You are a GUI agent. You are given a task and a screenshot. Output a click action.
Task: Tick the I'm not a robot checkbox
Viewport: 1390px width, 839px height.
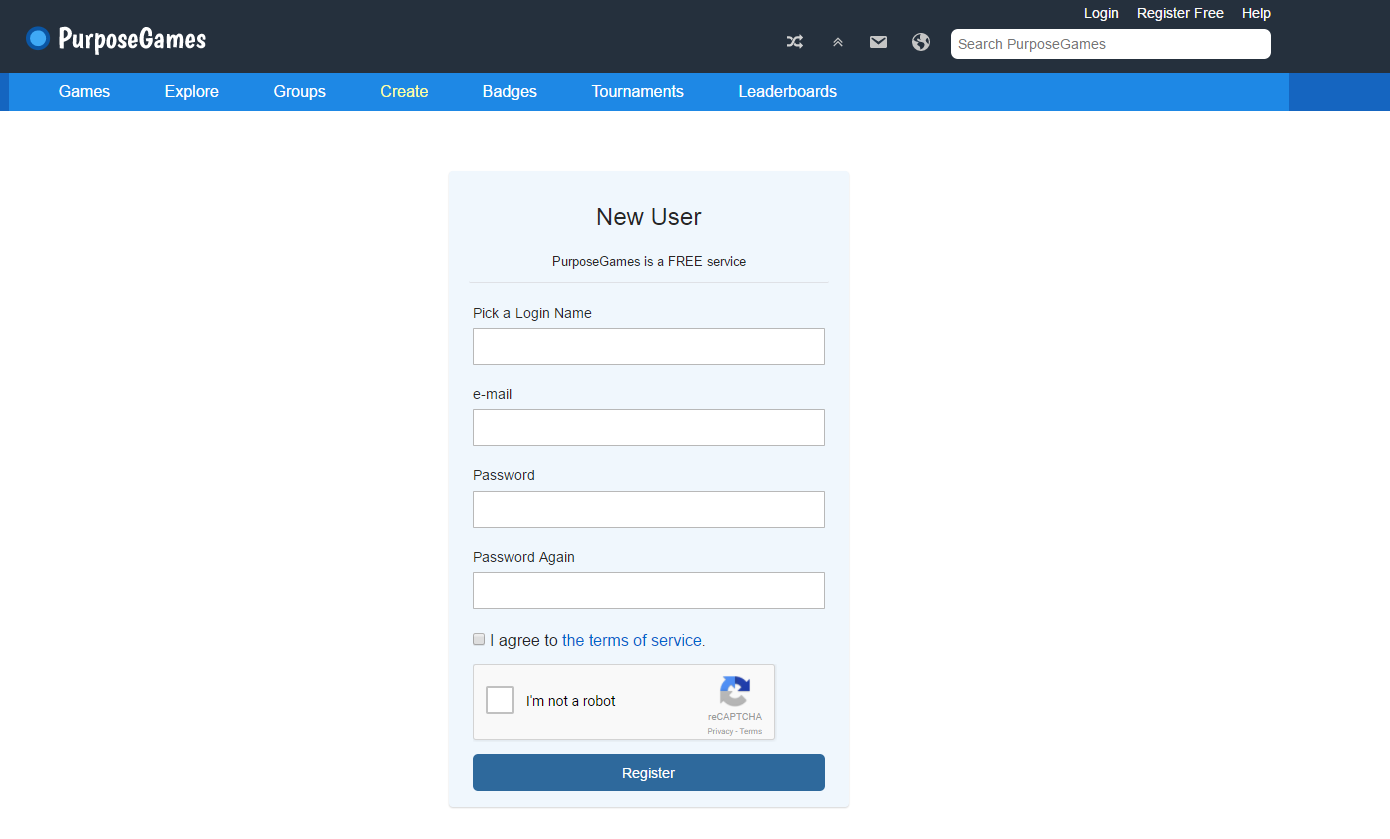click(x=500, y=700)
